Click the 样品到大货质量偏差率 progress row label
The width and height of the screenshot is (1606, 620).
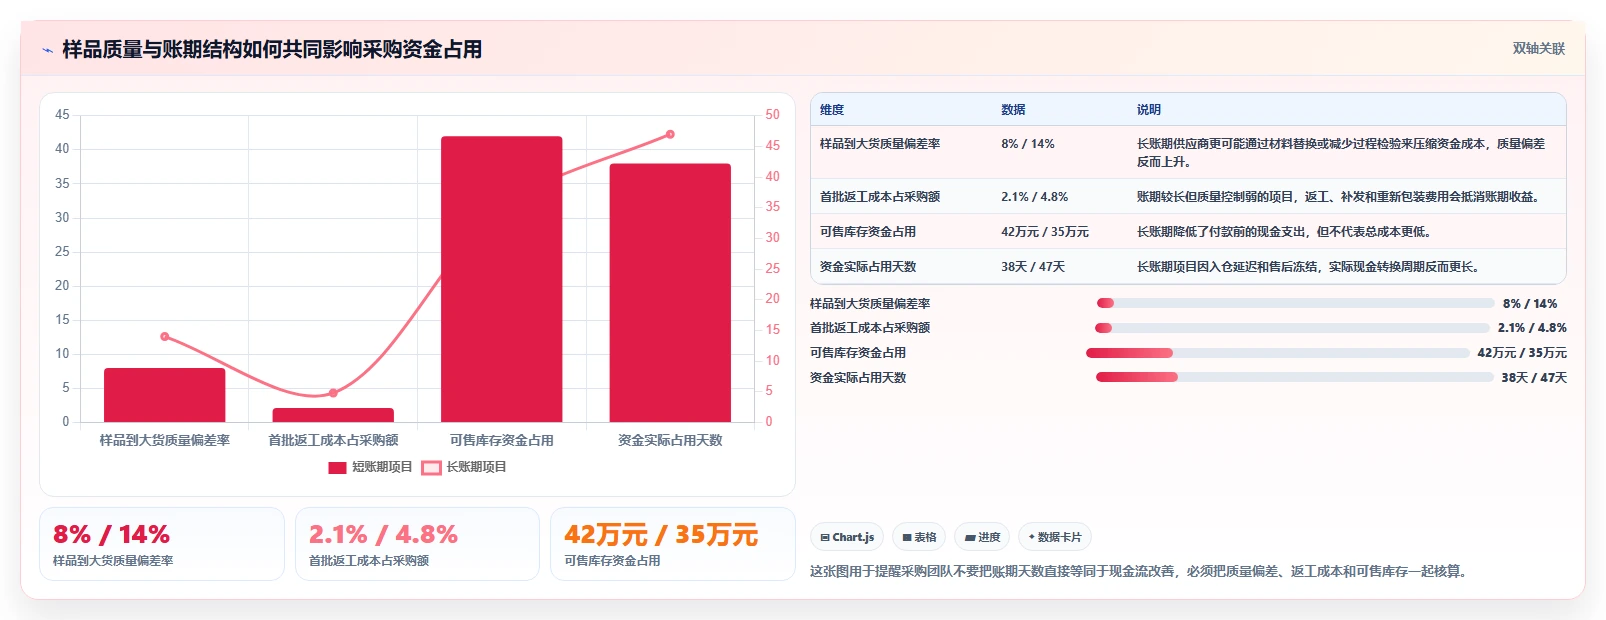coord(870,304)
